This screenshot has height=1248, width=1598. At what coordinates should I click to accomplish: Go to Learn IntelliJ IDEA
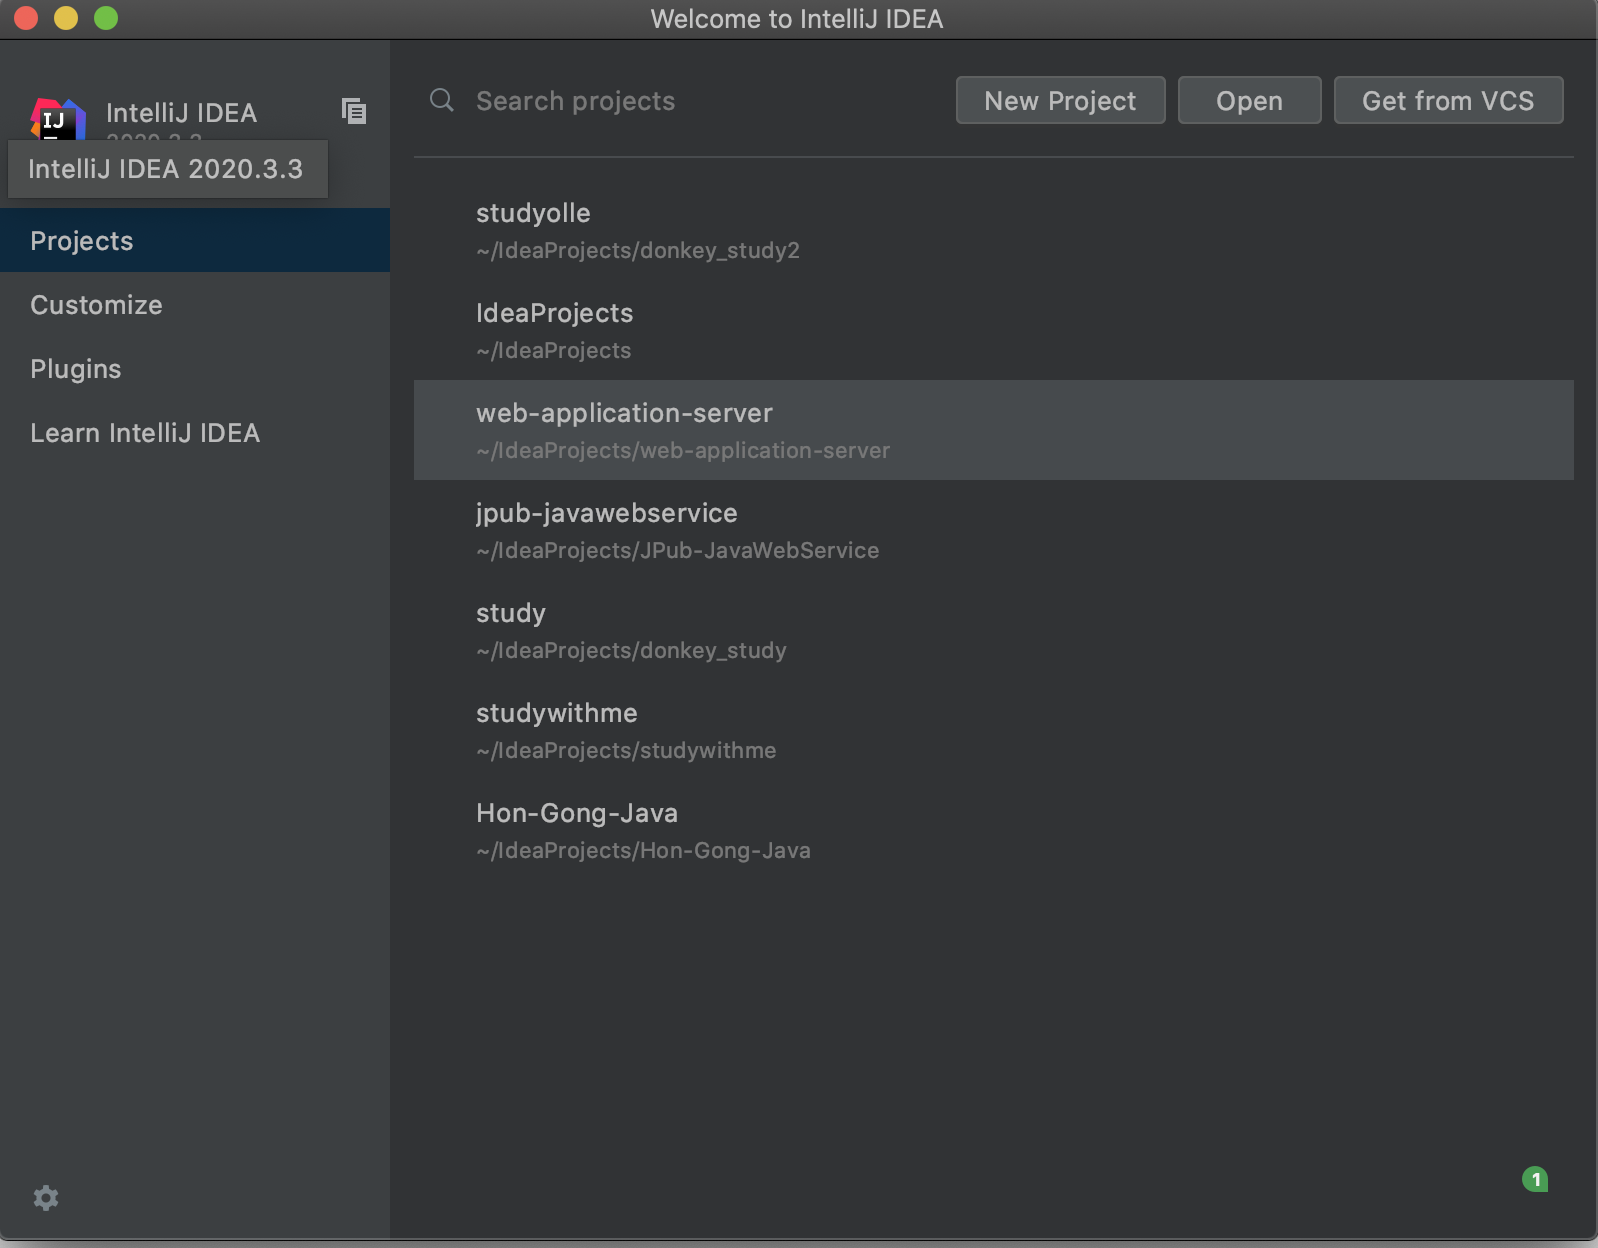click(x=195, y=432)
